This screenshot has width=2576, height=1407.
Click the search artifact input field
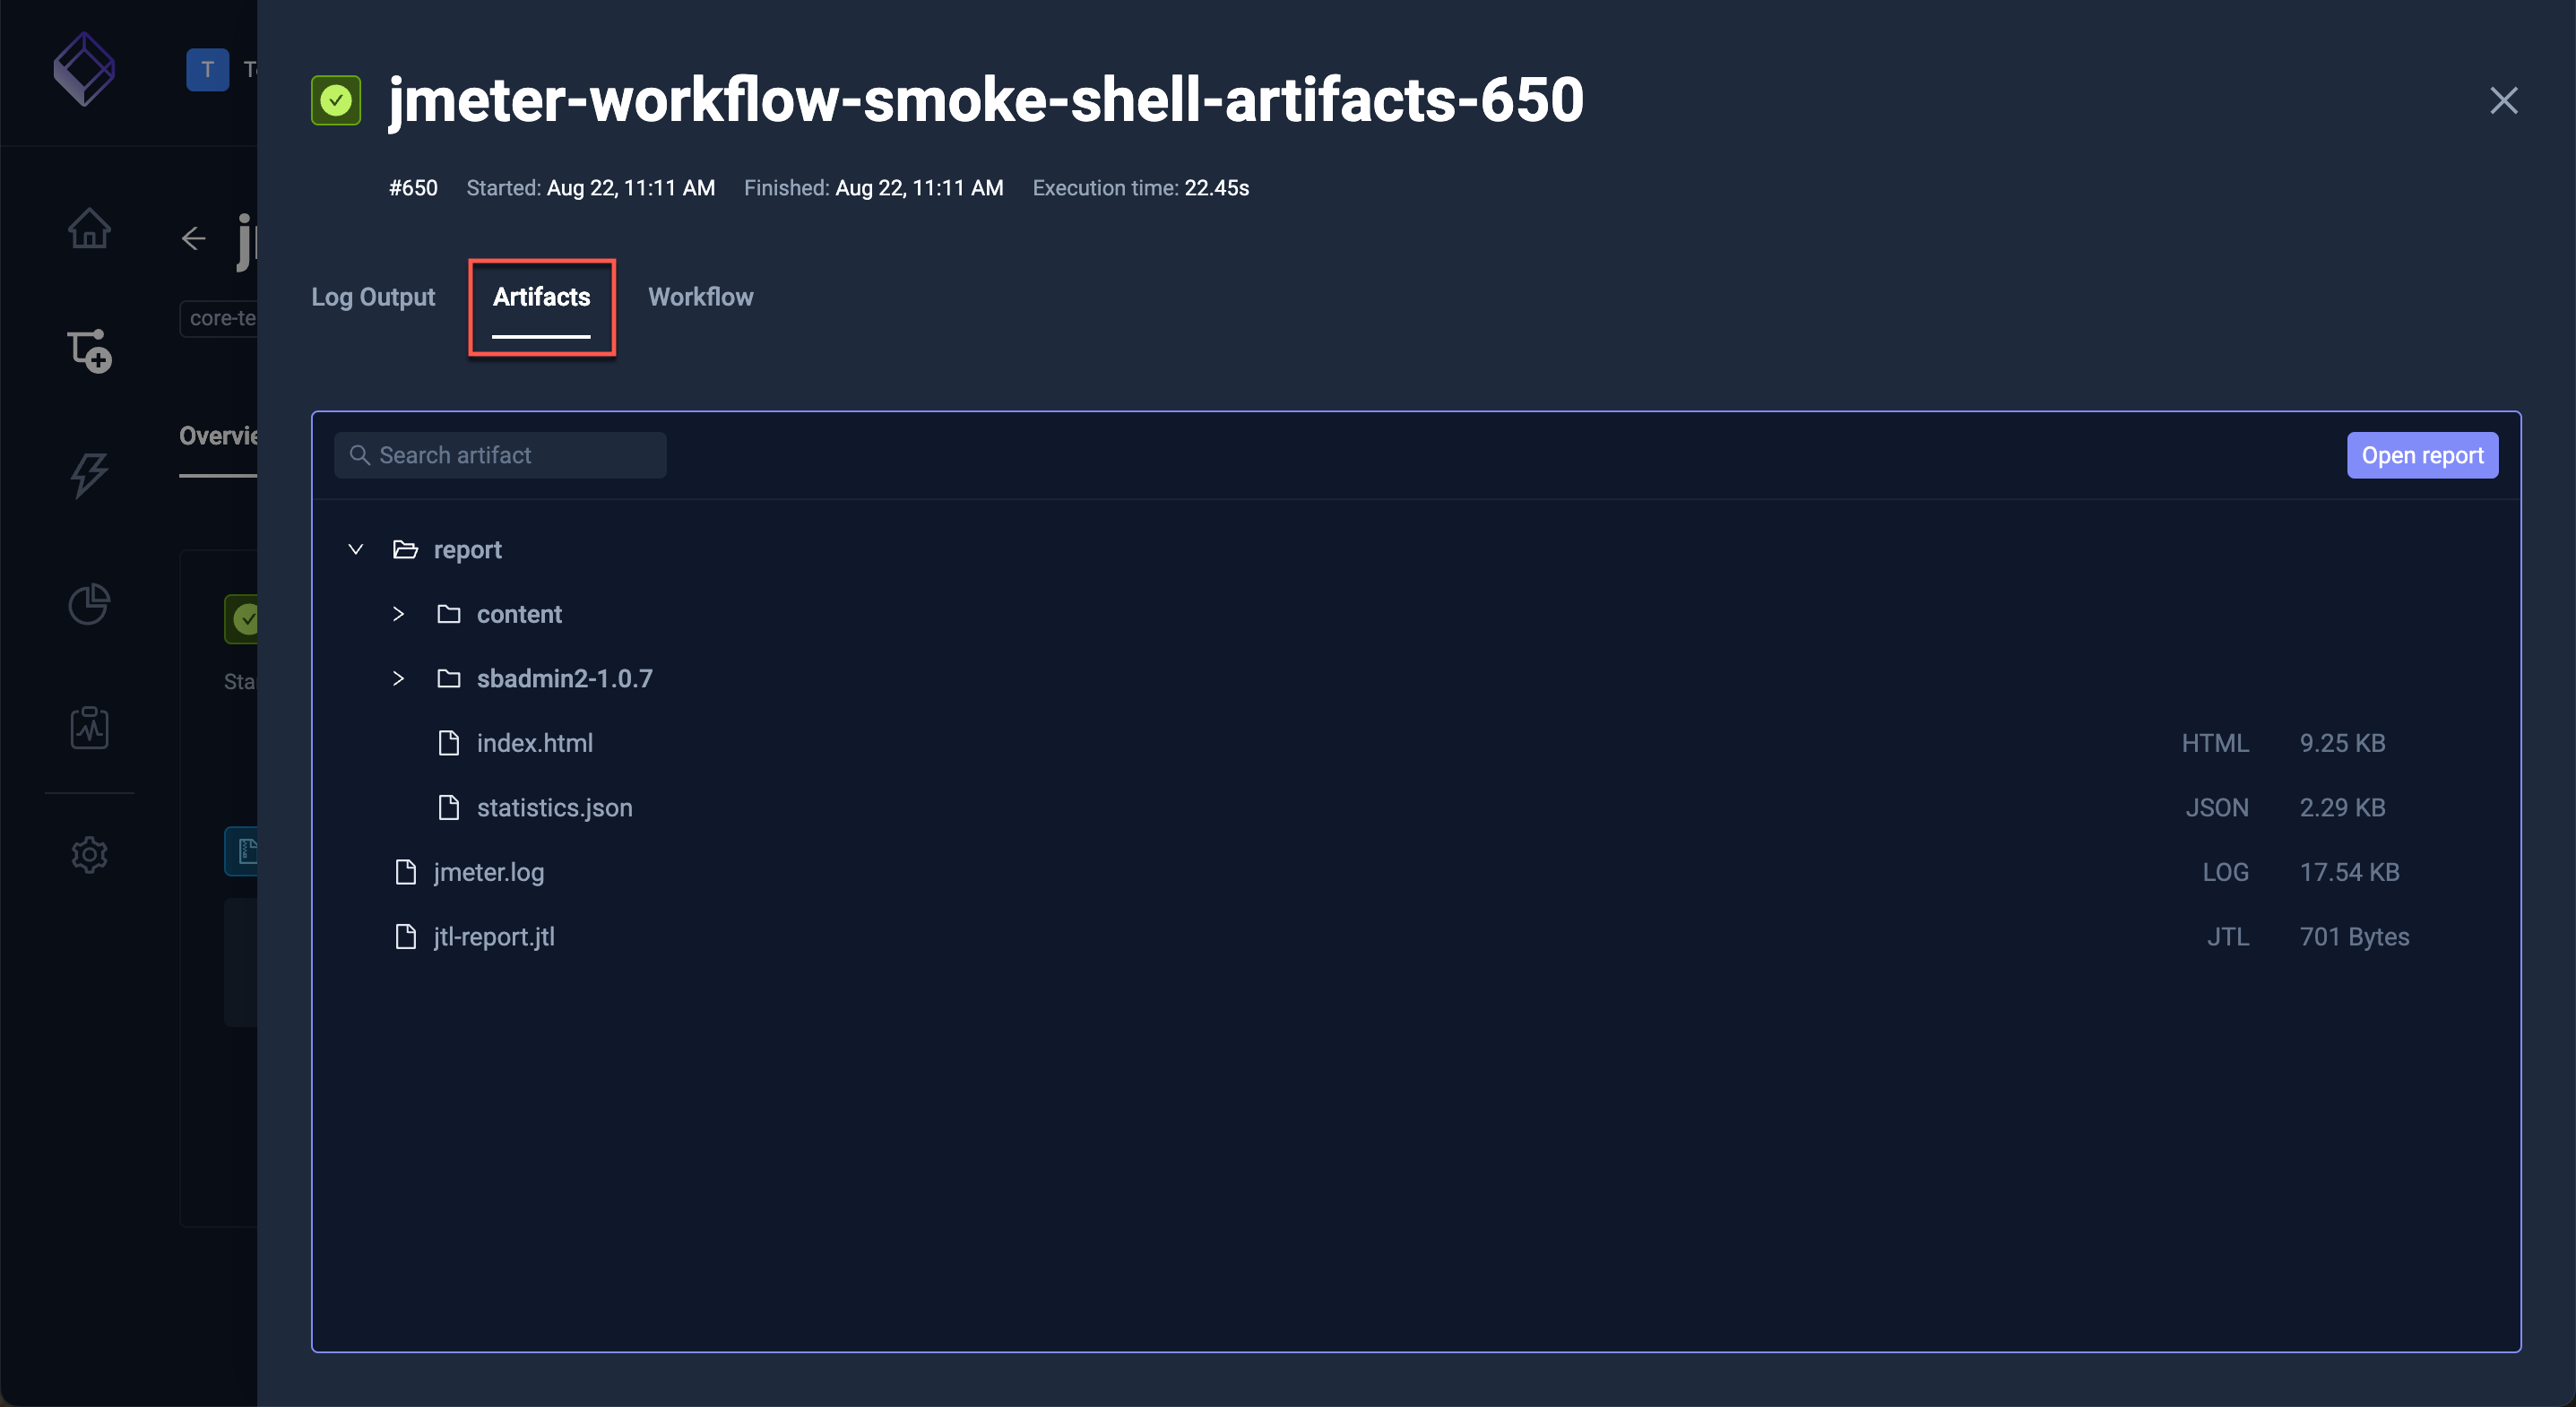pos(501,454)
